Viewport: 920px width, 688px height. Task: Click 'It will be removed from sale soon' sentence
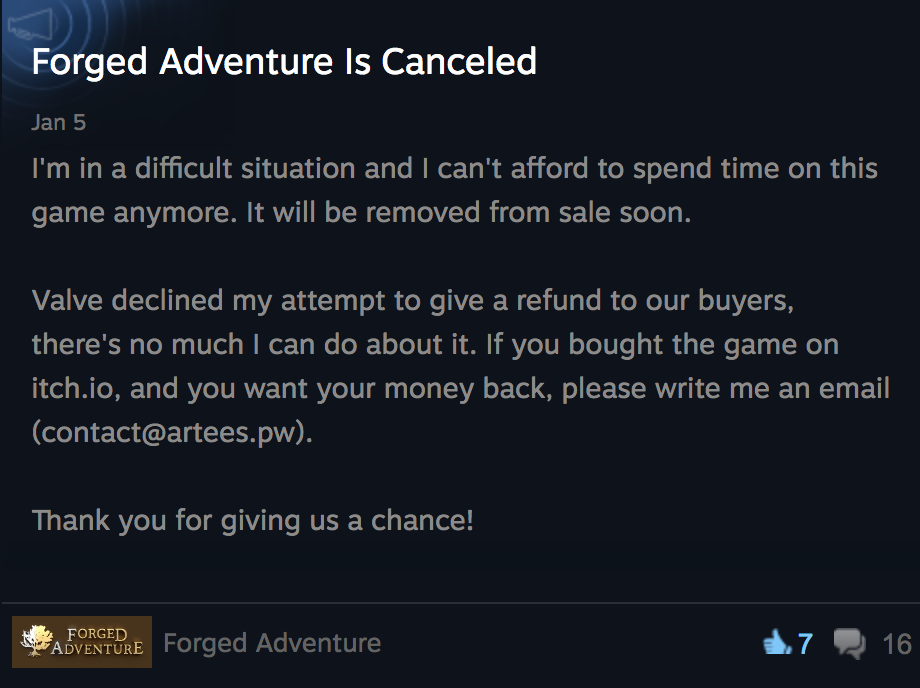[468, 212]
